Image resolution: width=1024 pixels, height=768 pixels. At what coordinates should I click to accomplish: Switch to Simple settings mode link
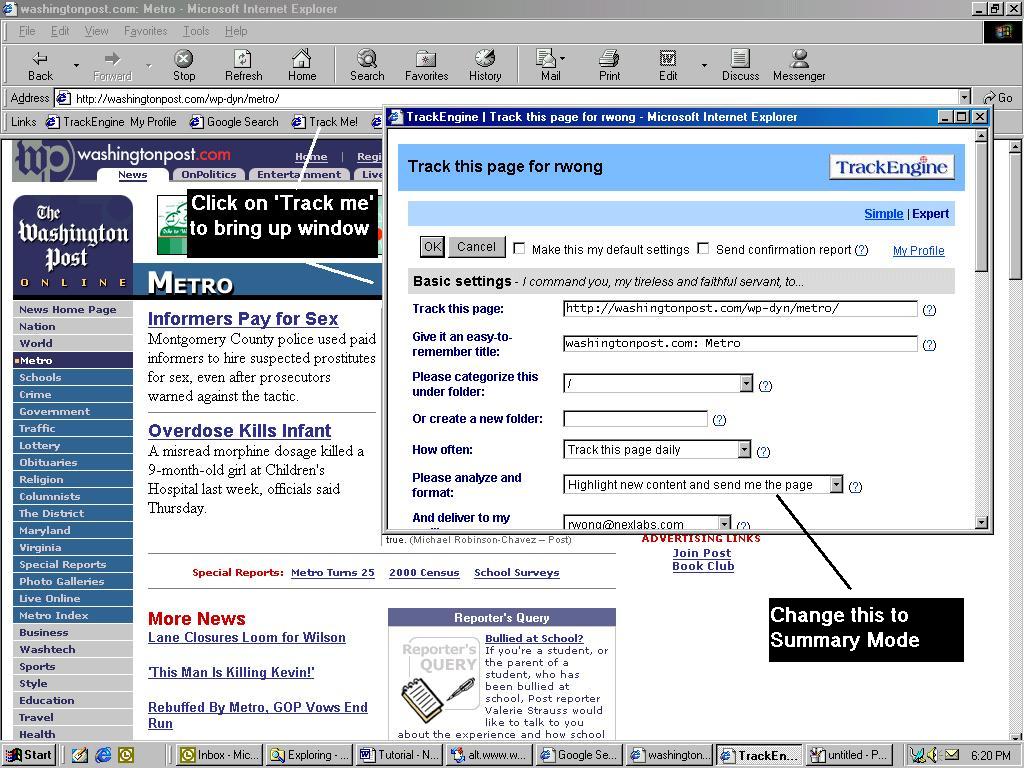884,214
